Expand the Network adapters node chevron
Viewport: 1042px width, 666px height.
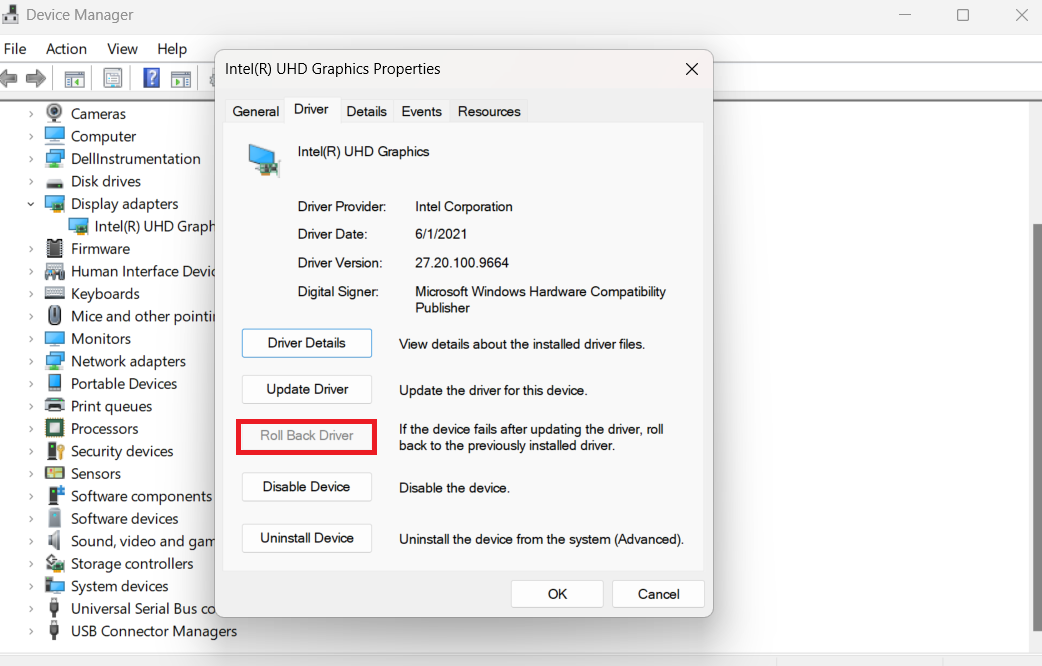click(31, 362)
